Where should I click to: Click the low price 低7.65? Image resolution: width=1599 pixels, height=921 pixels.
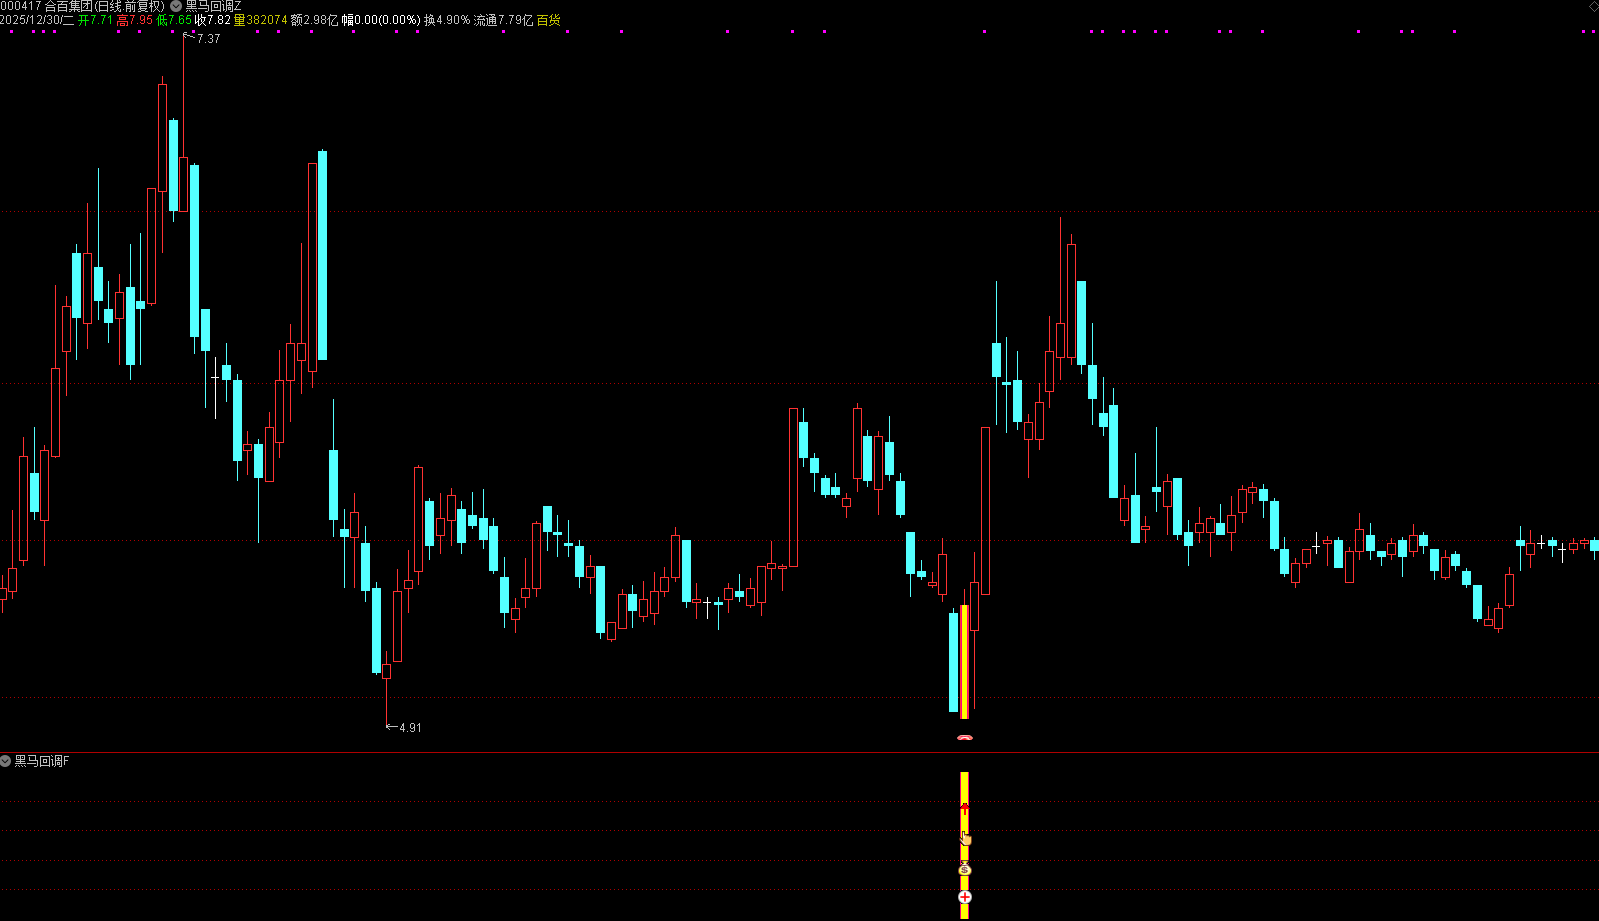click(174, 20)
